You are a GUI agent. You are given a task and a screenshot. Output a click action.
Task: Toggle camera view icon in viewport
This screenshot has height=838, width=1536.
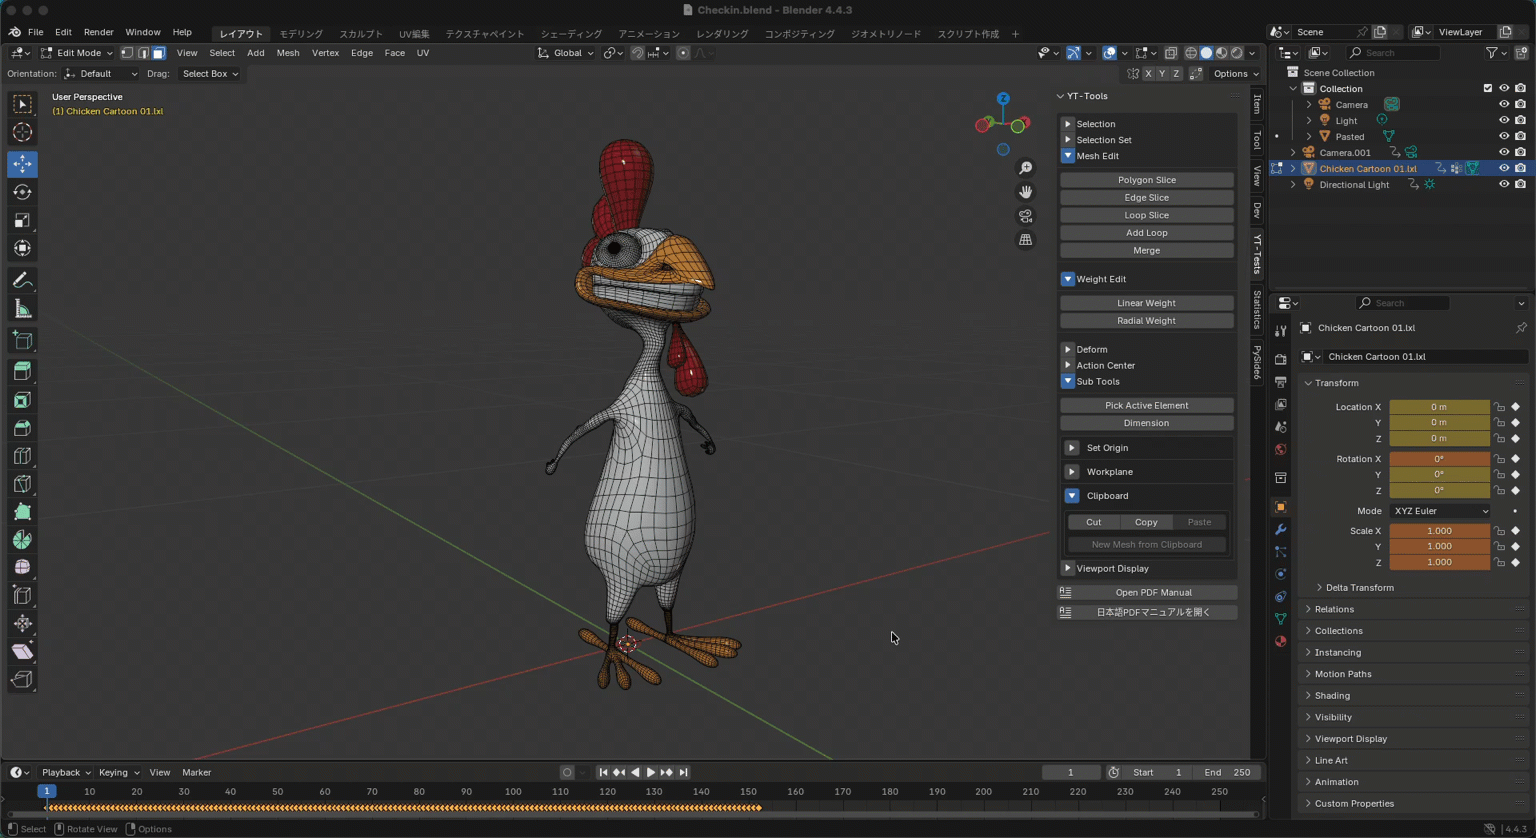pyautogui.click(x=1025, y=216)
